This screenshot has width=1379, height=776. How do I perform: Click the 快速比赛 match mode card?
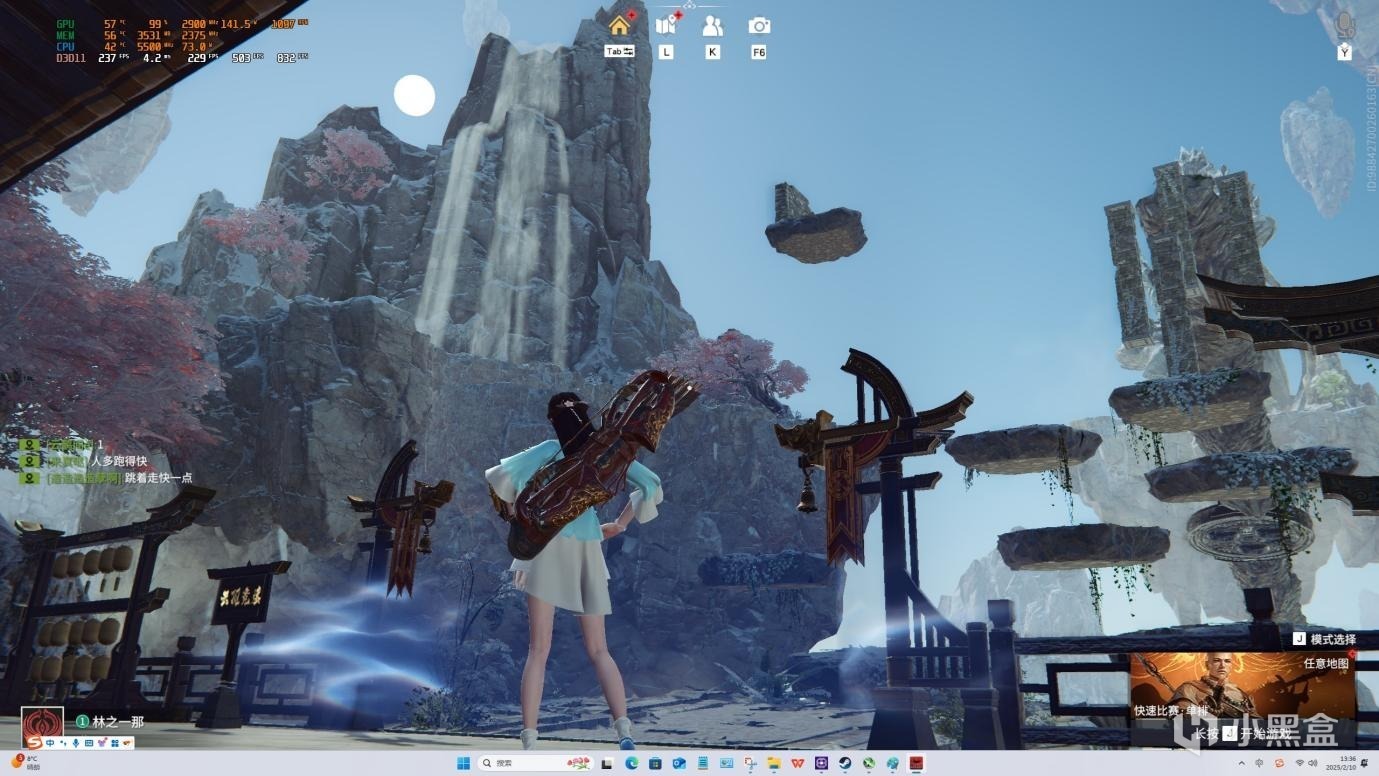pyautogui.click(x=1243, y=685)
